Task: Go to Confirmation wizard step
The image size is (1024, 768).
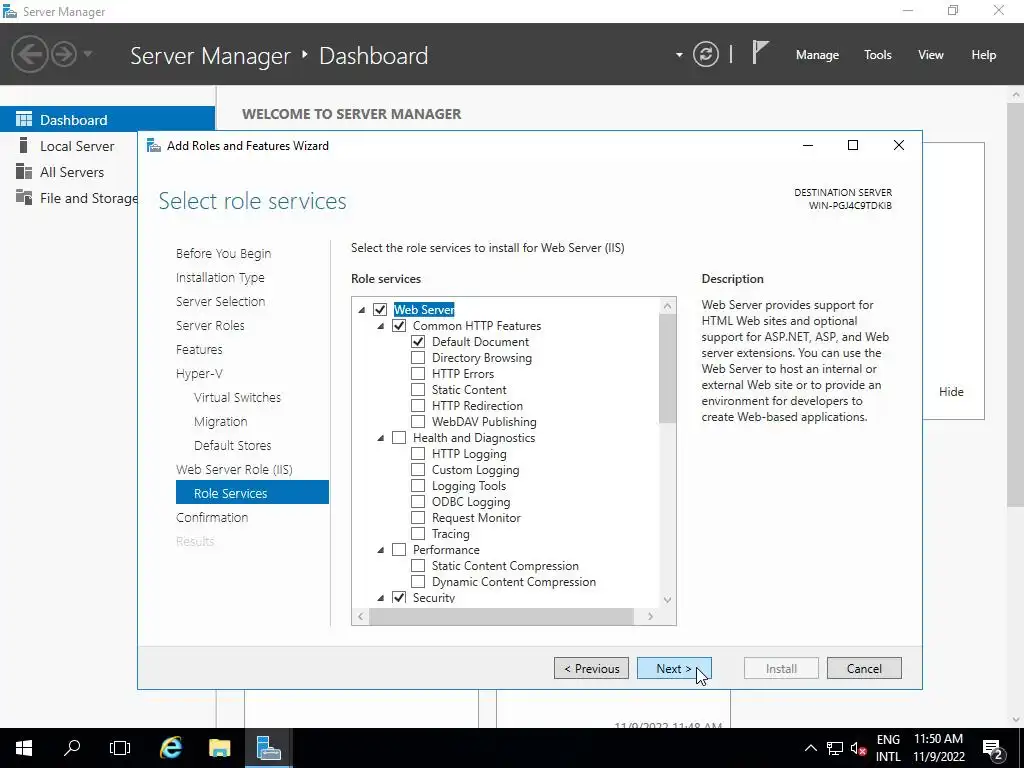Action: pyautogui.click(x=212, y=517)
